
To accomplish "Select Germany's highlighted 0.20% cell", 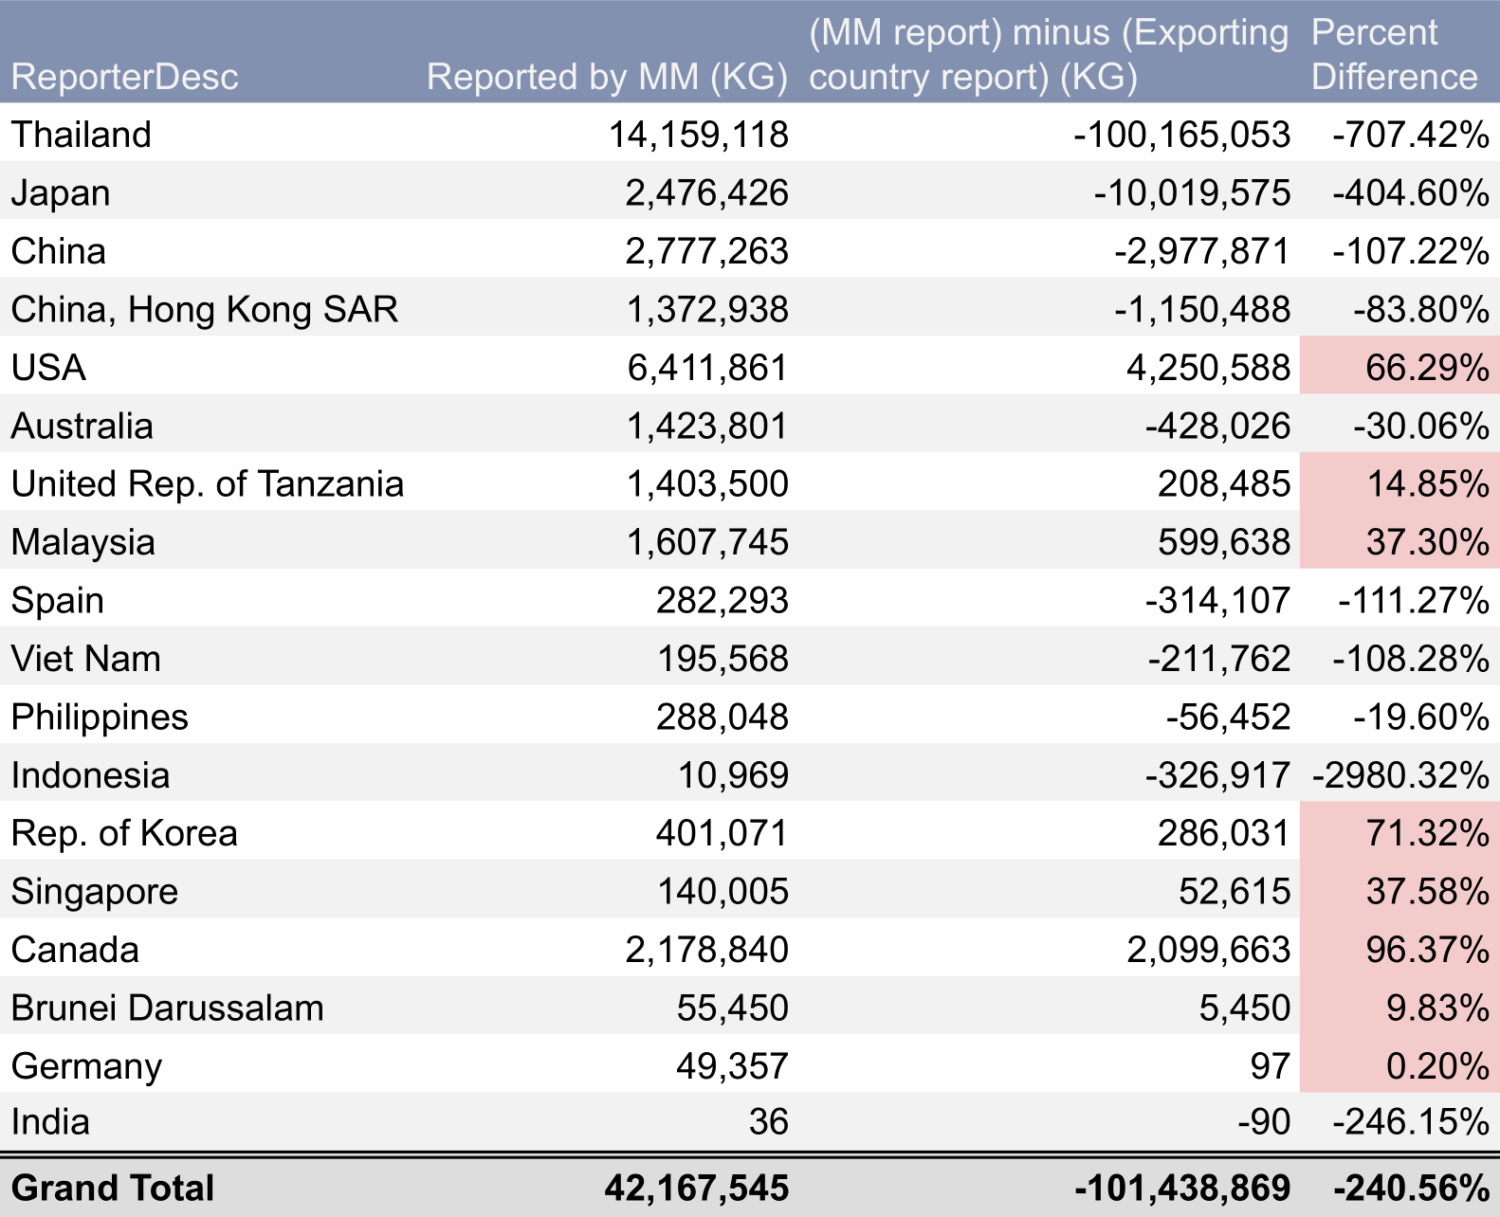I will [1436, 1066].
